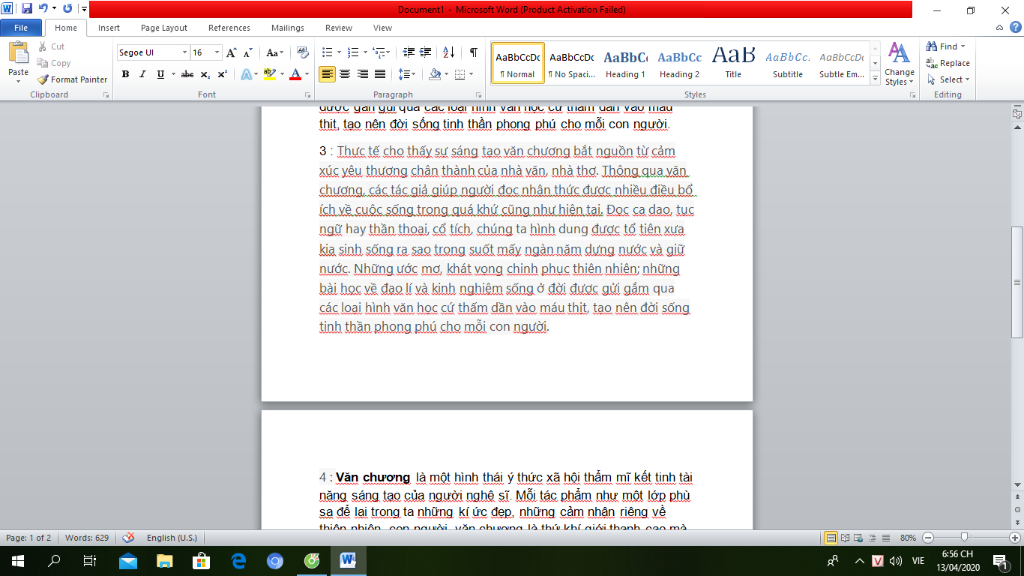Toggle Show/Hide paragraph marks

coord(473,52)
